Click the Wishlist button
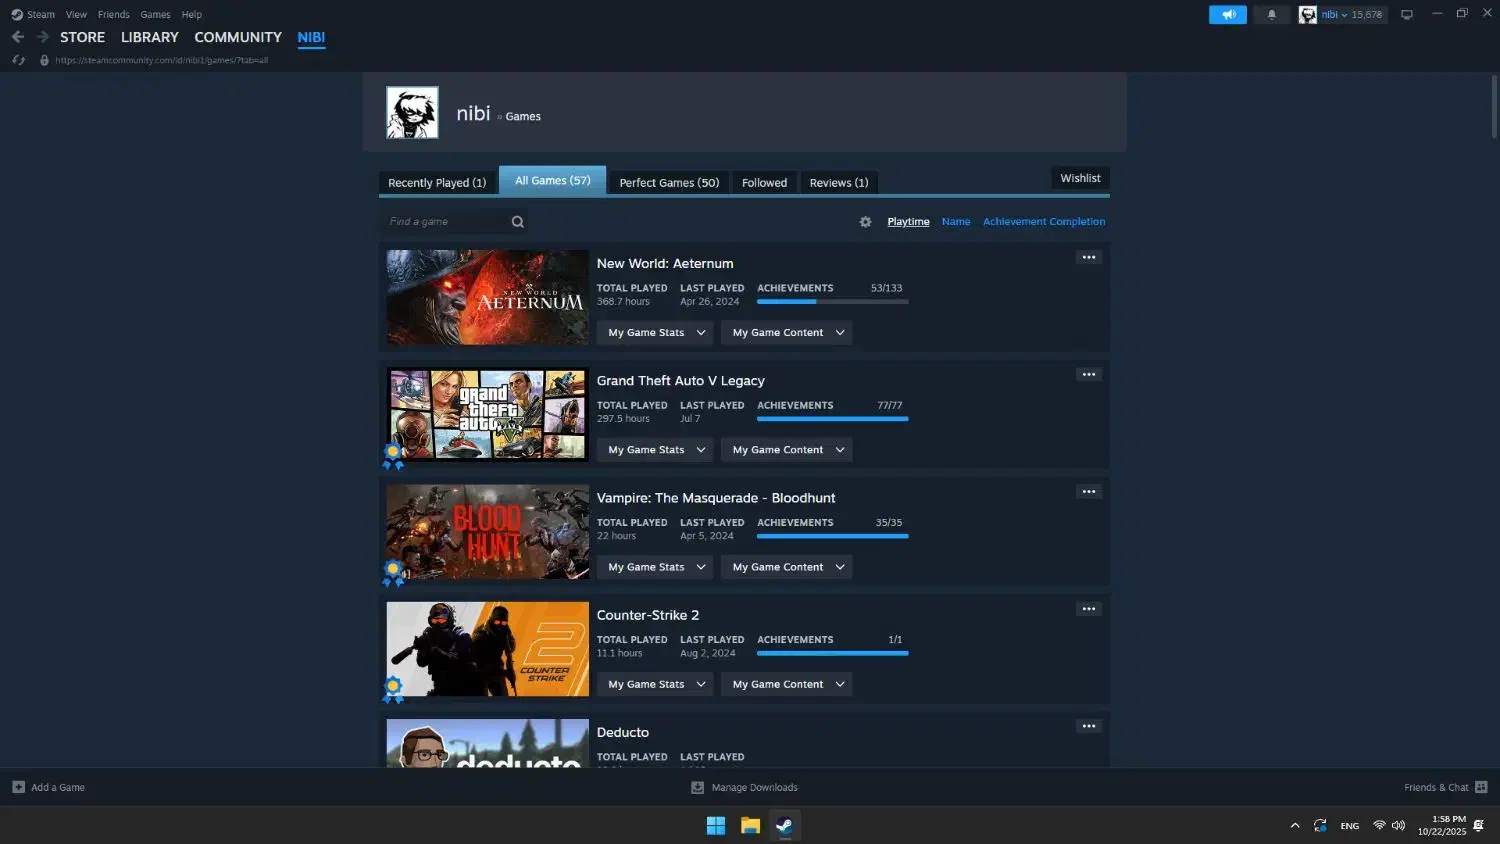The image size is (1500, 844). tap(1080, 178)
